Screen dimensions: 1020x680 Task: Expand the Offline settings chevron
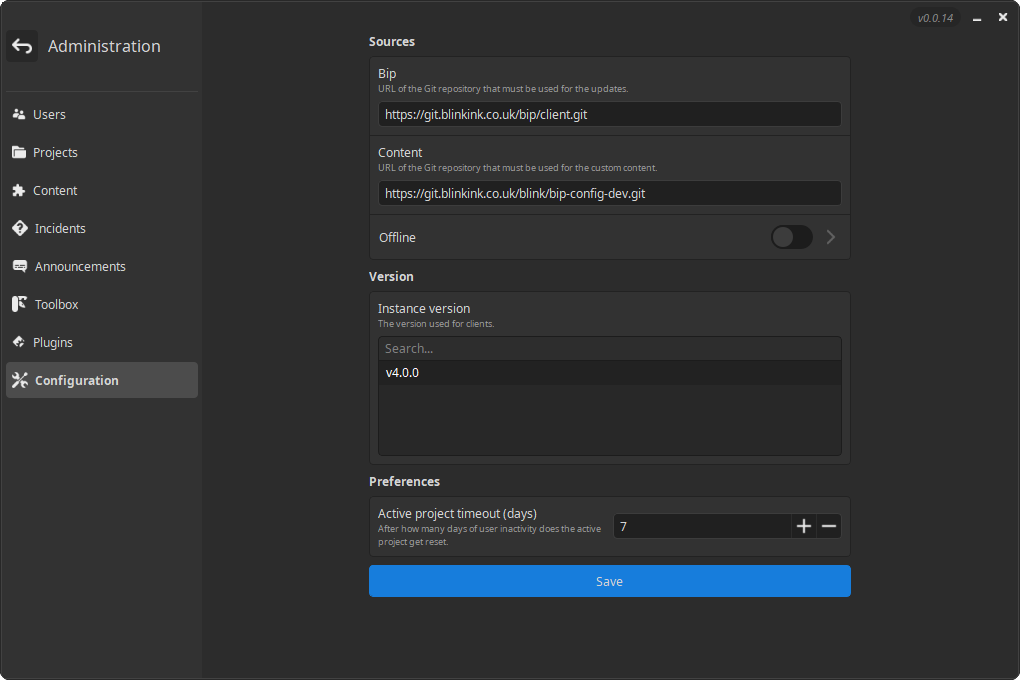830,237
